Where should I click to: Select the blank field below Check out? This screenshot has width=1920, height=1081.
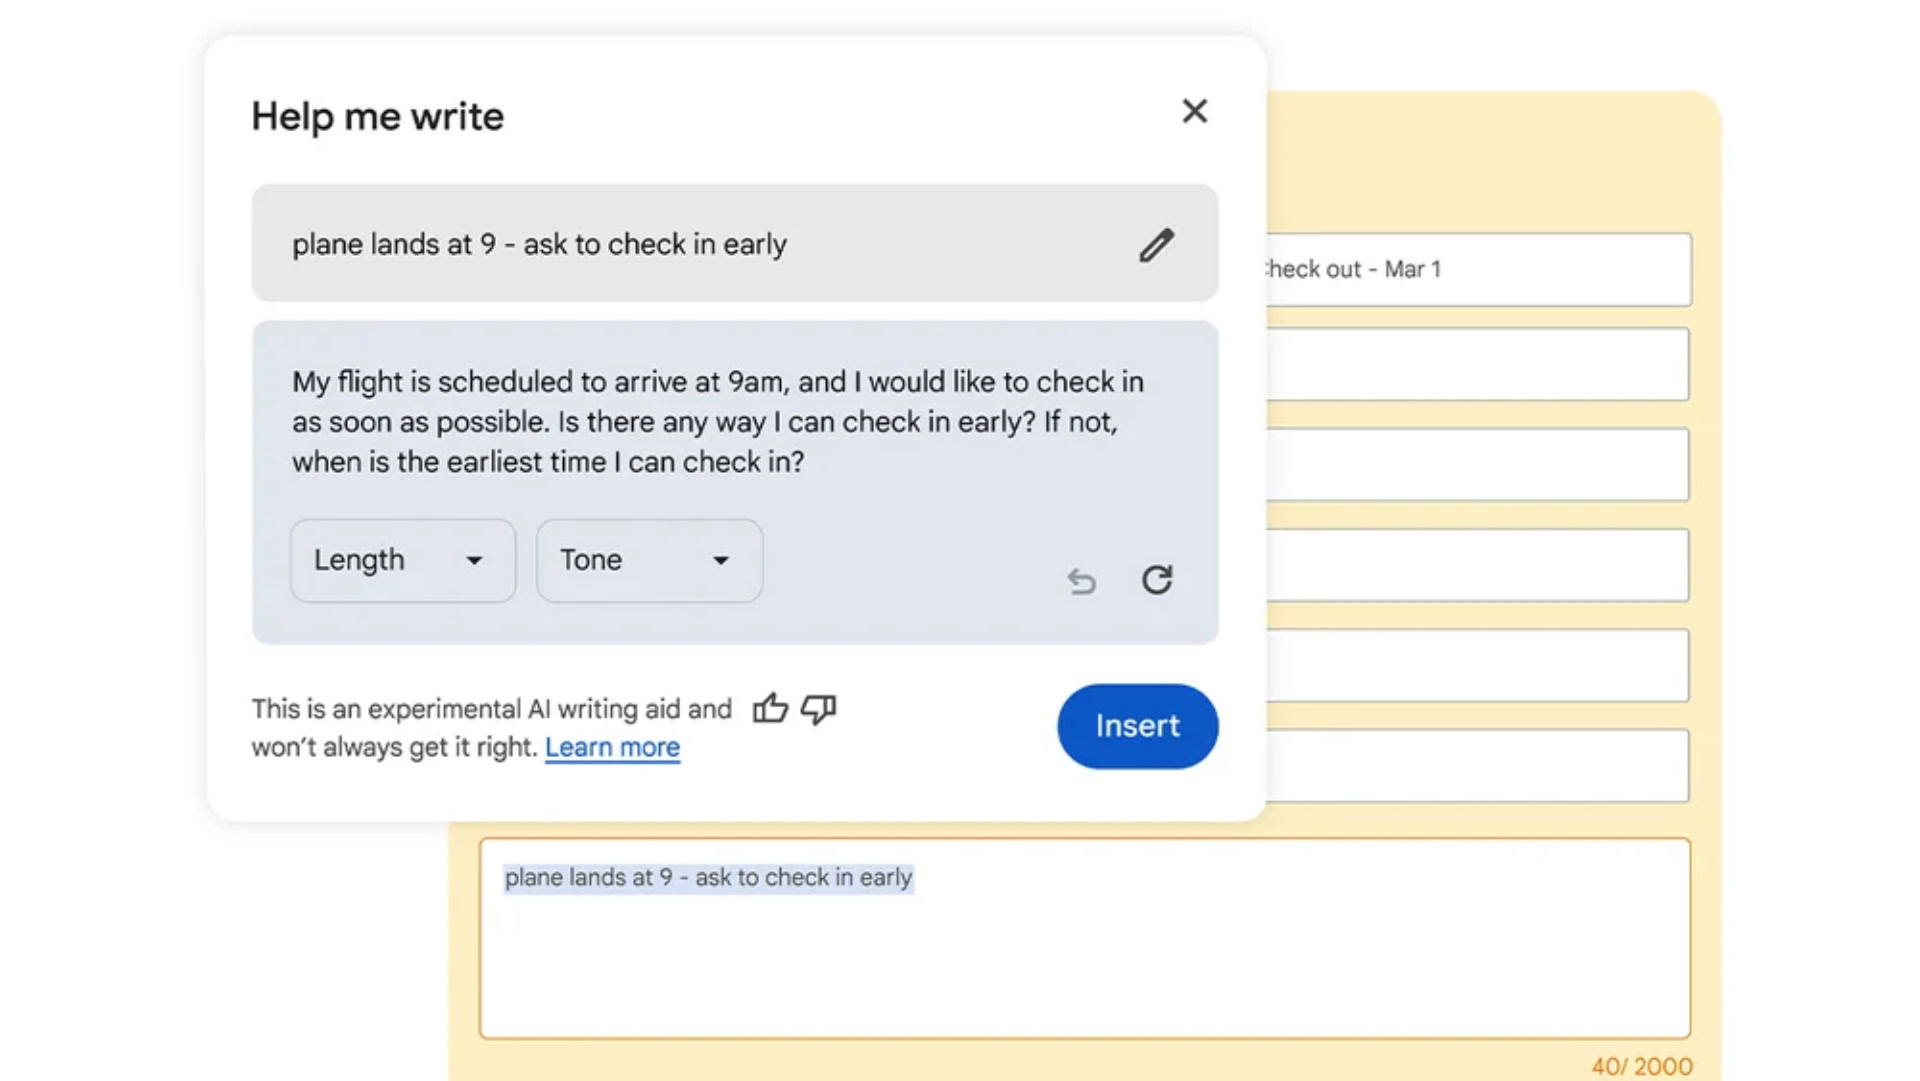(x=1477, y=365)
